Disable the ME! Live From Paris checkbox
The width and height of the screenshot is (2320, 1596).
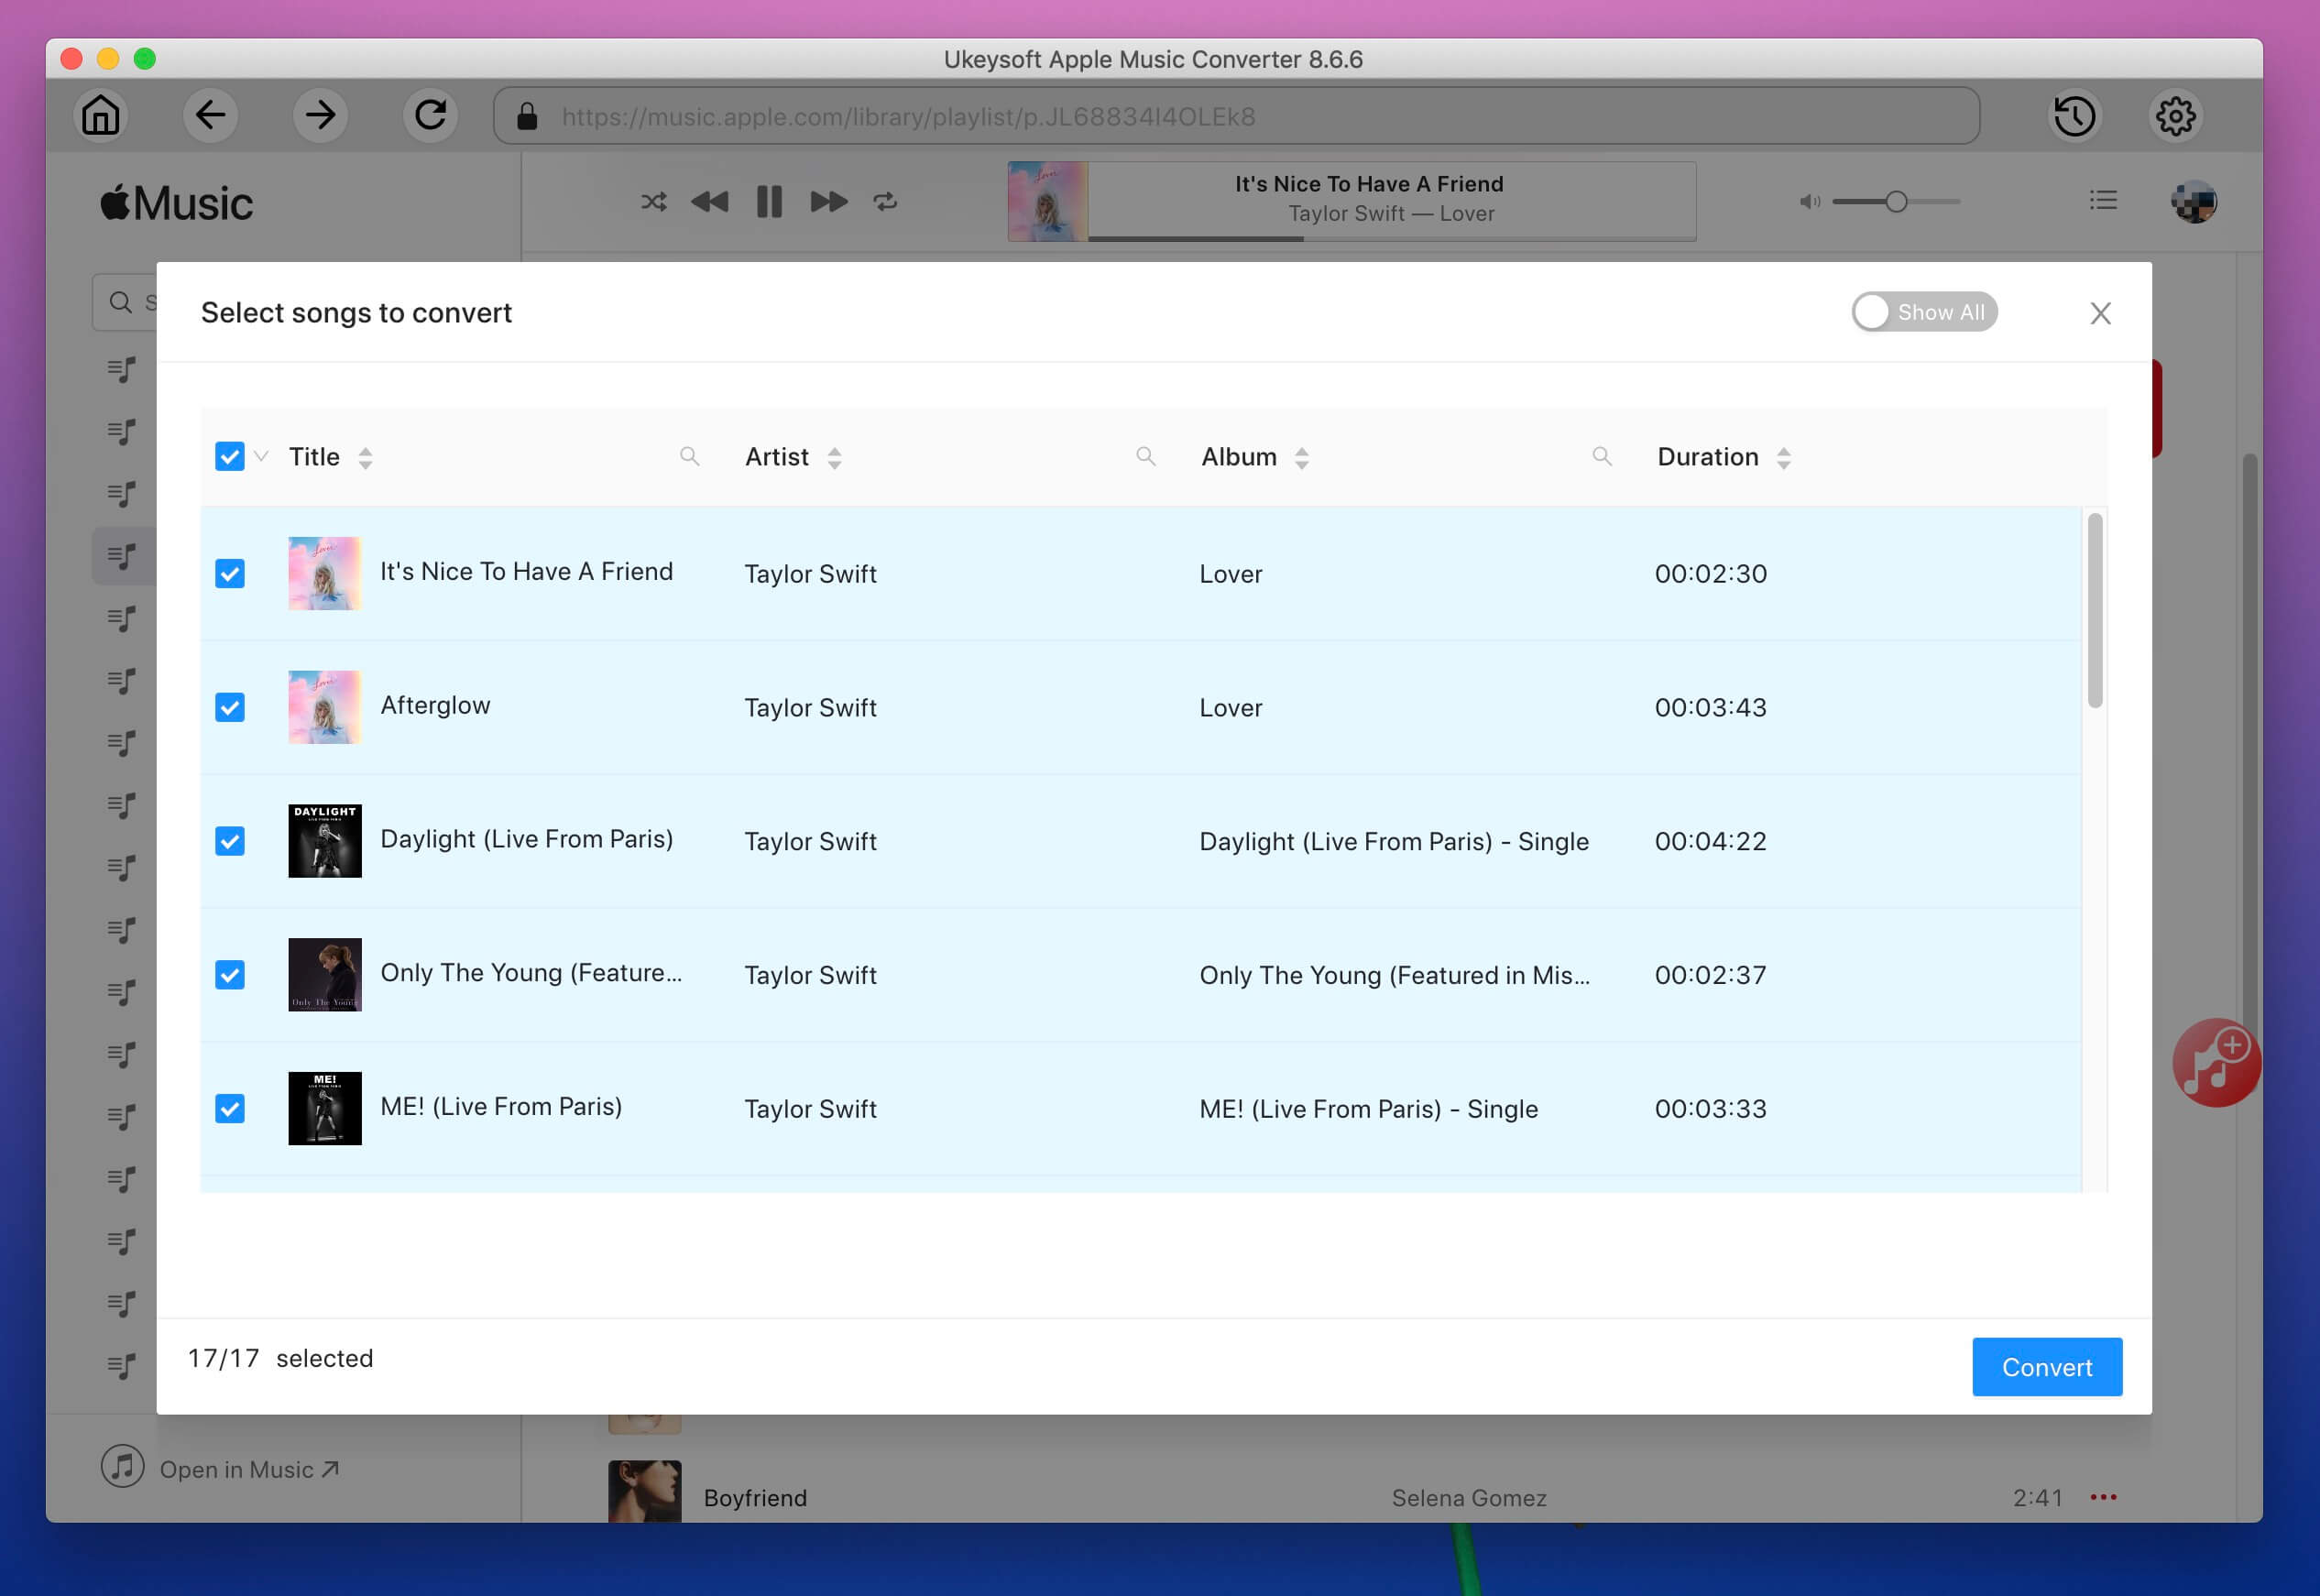[231, 1108]
